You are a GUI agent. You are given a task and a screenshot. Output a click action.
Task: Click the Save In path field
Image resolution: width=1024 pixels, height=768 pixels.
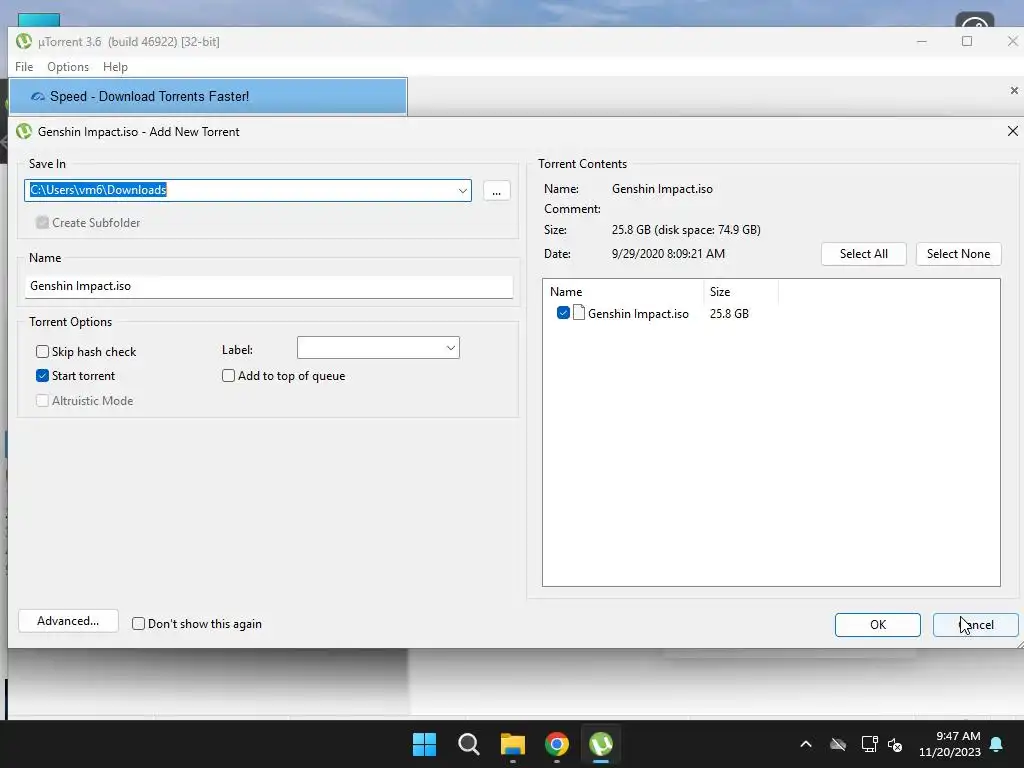tap(248, 191)
